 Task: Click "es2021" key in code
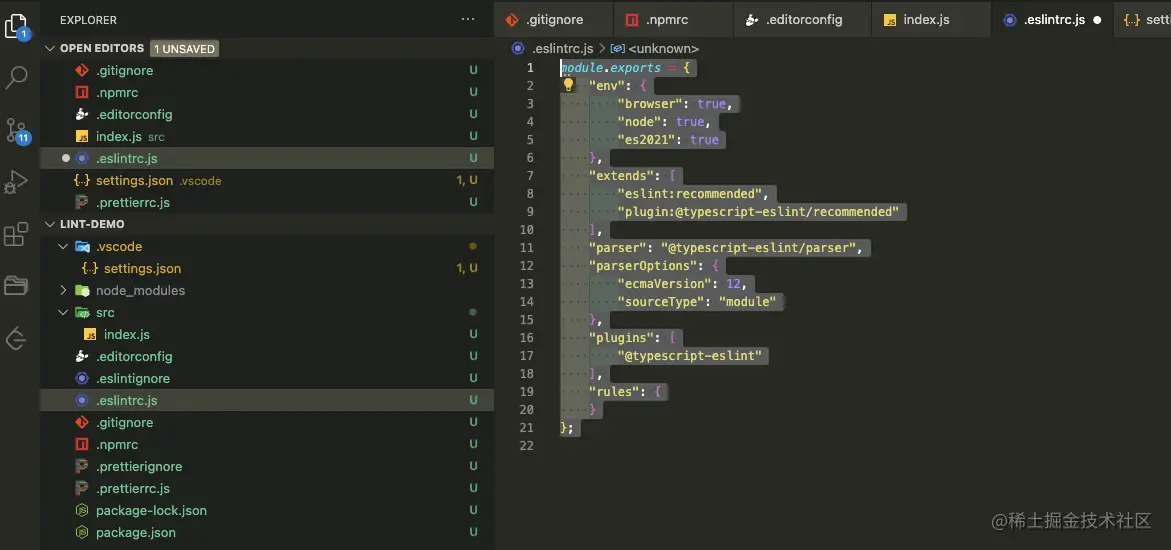(x=646, y=140)
